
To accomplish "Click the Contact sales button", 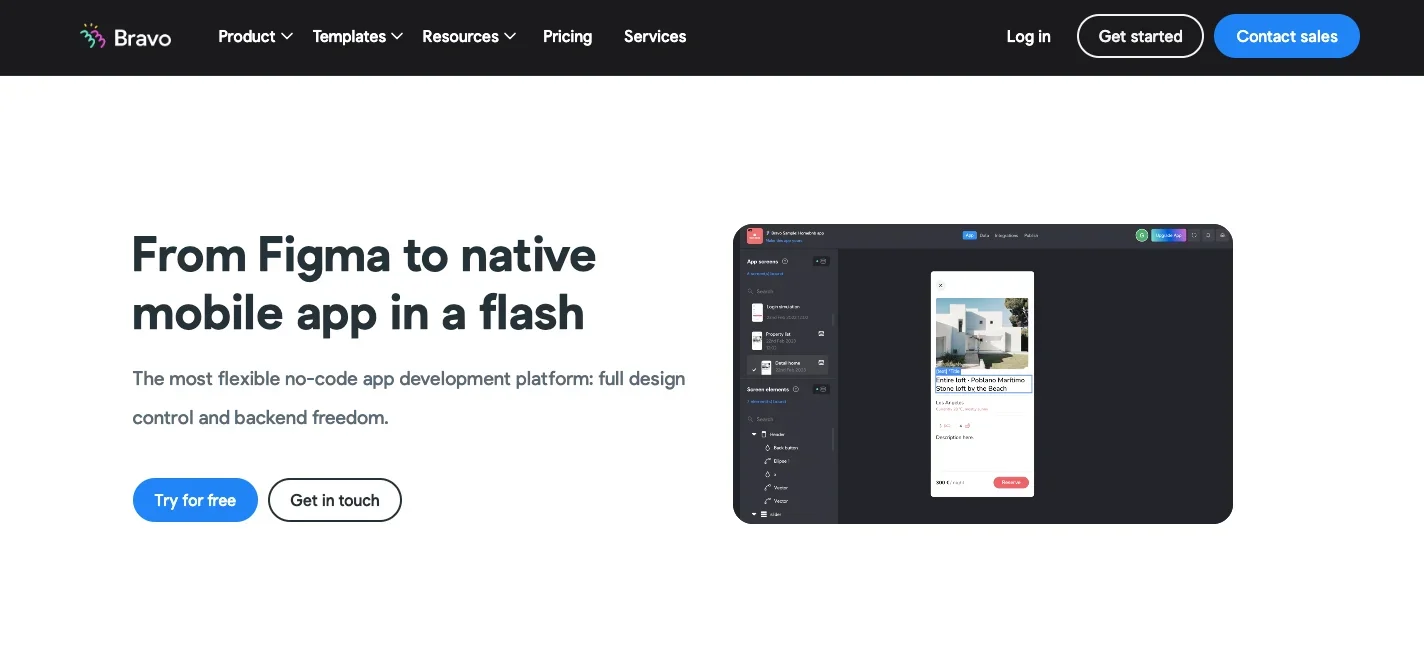I will [x=1286, y=37].
